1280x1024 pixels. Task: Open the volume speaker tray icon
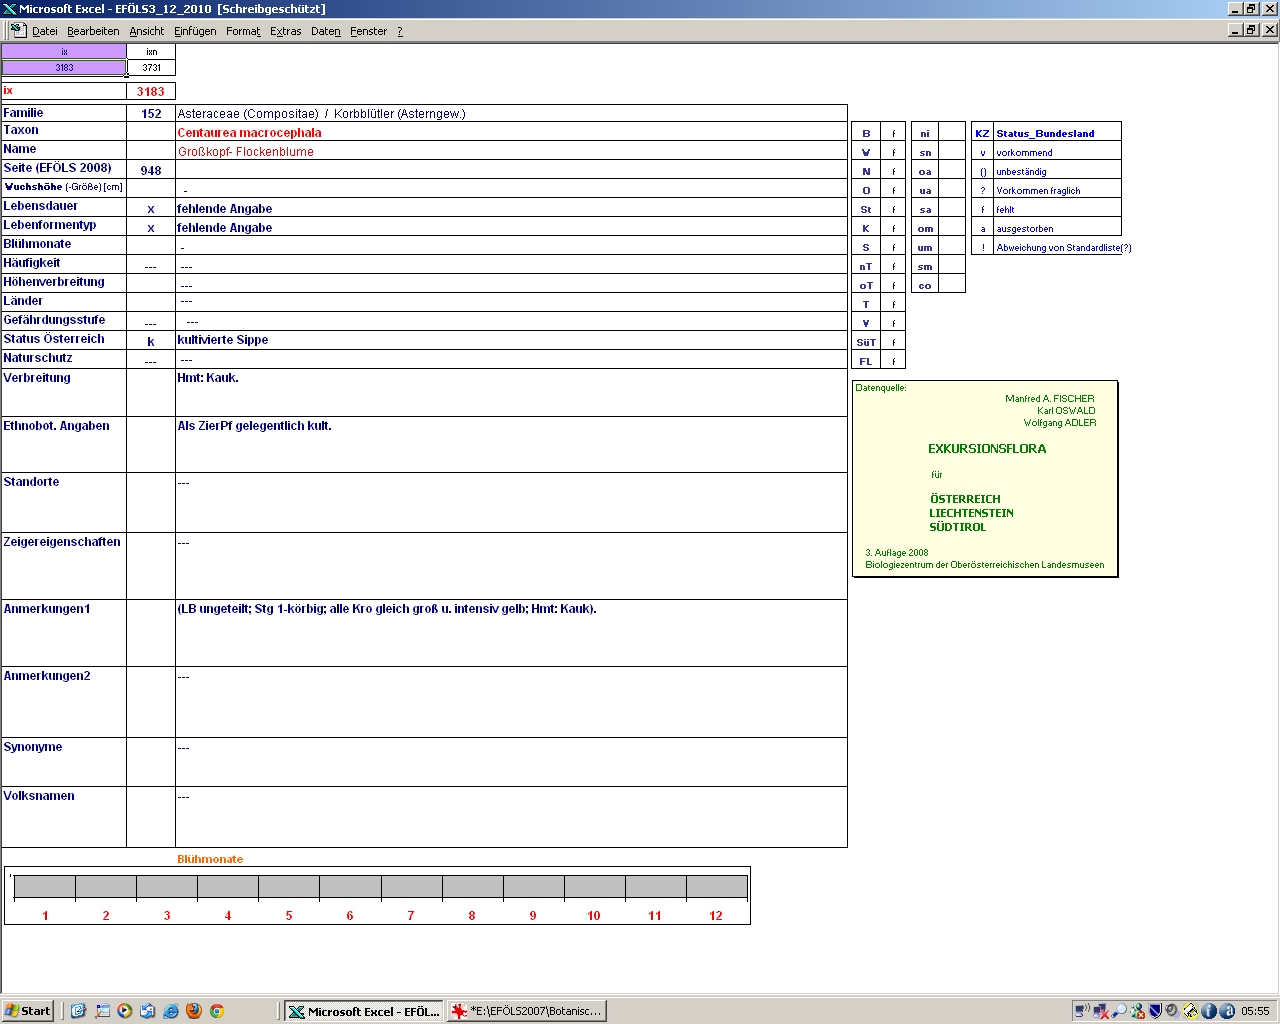pos(1172,1011)
